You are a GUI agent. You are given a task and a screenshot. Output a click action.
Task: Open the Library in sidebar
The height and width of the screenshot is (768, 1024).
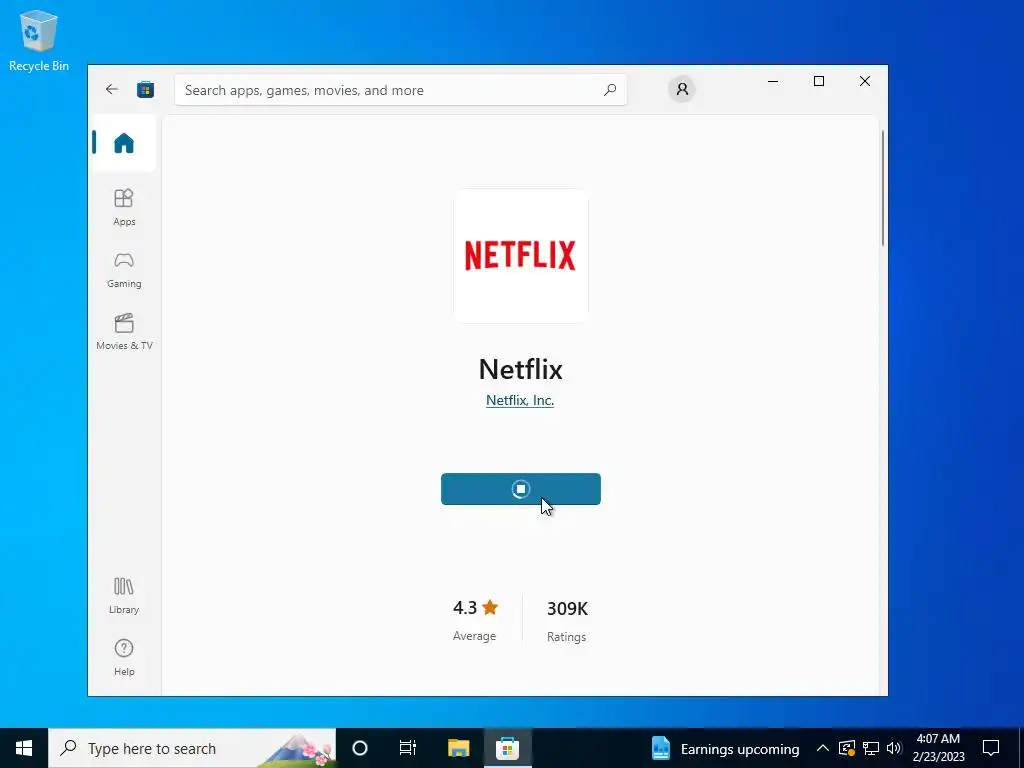(x=124, y=595)
